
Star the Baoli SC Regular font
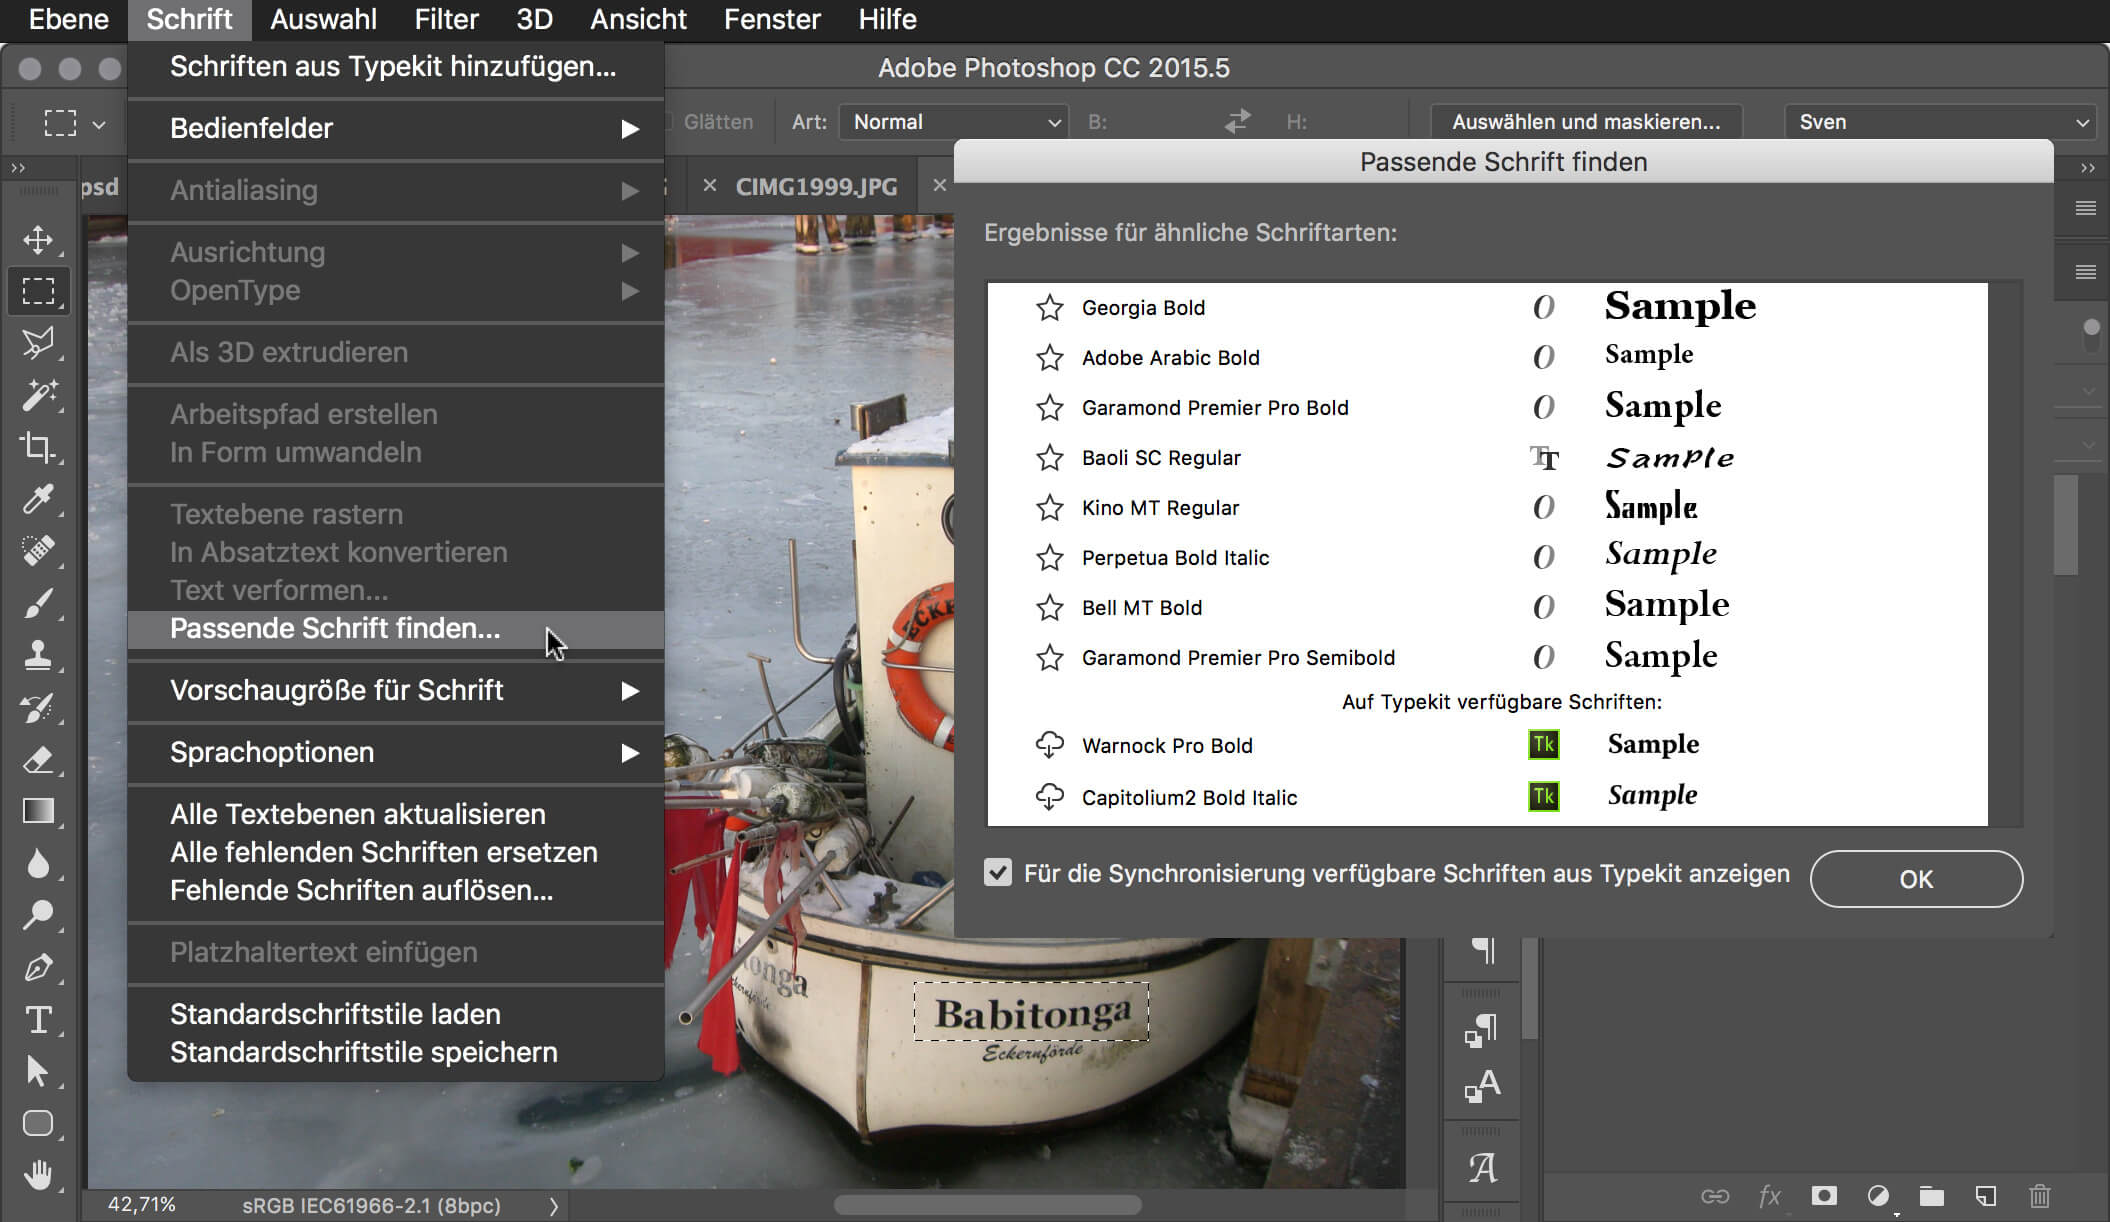(x=1049, y=458)
